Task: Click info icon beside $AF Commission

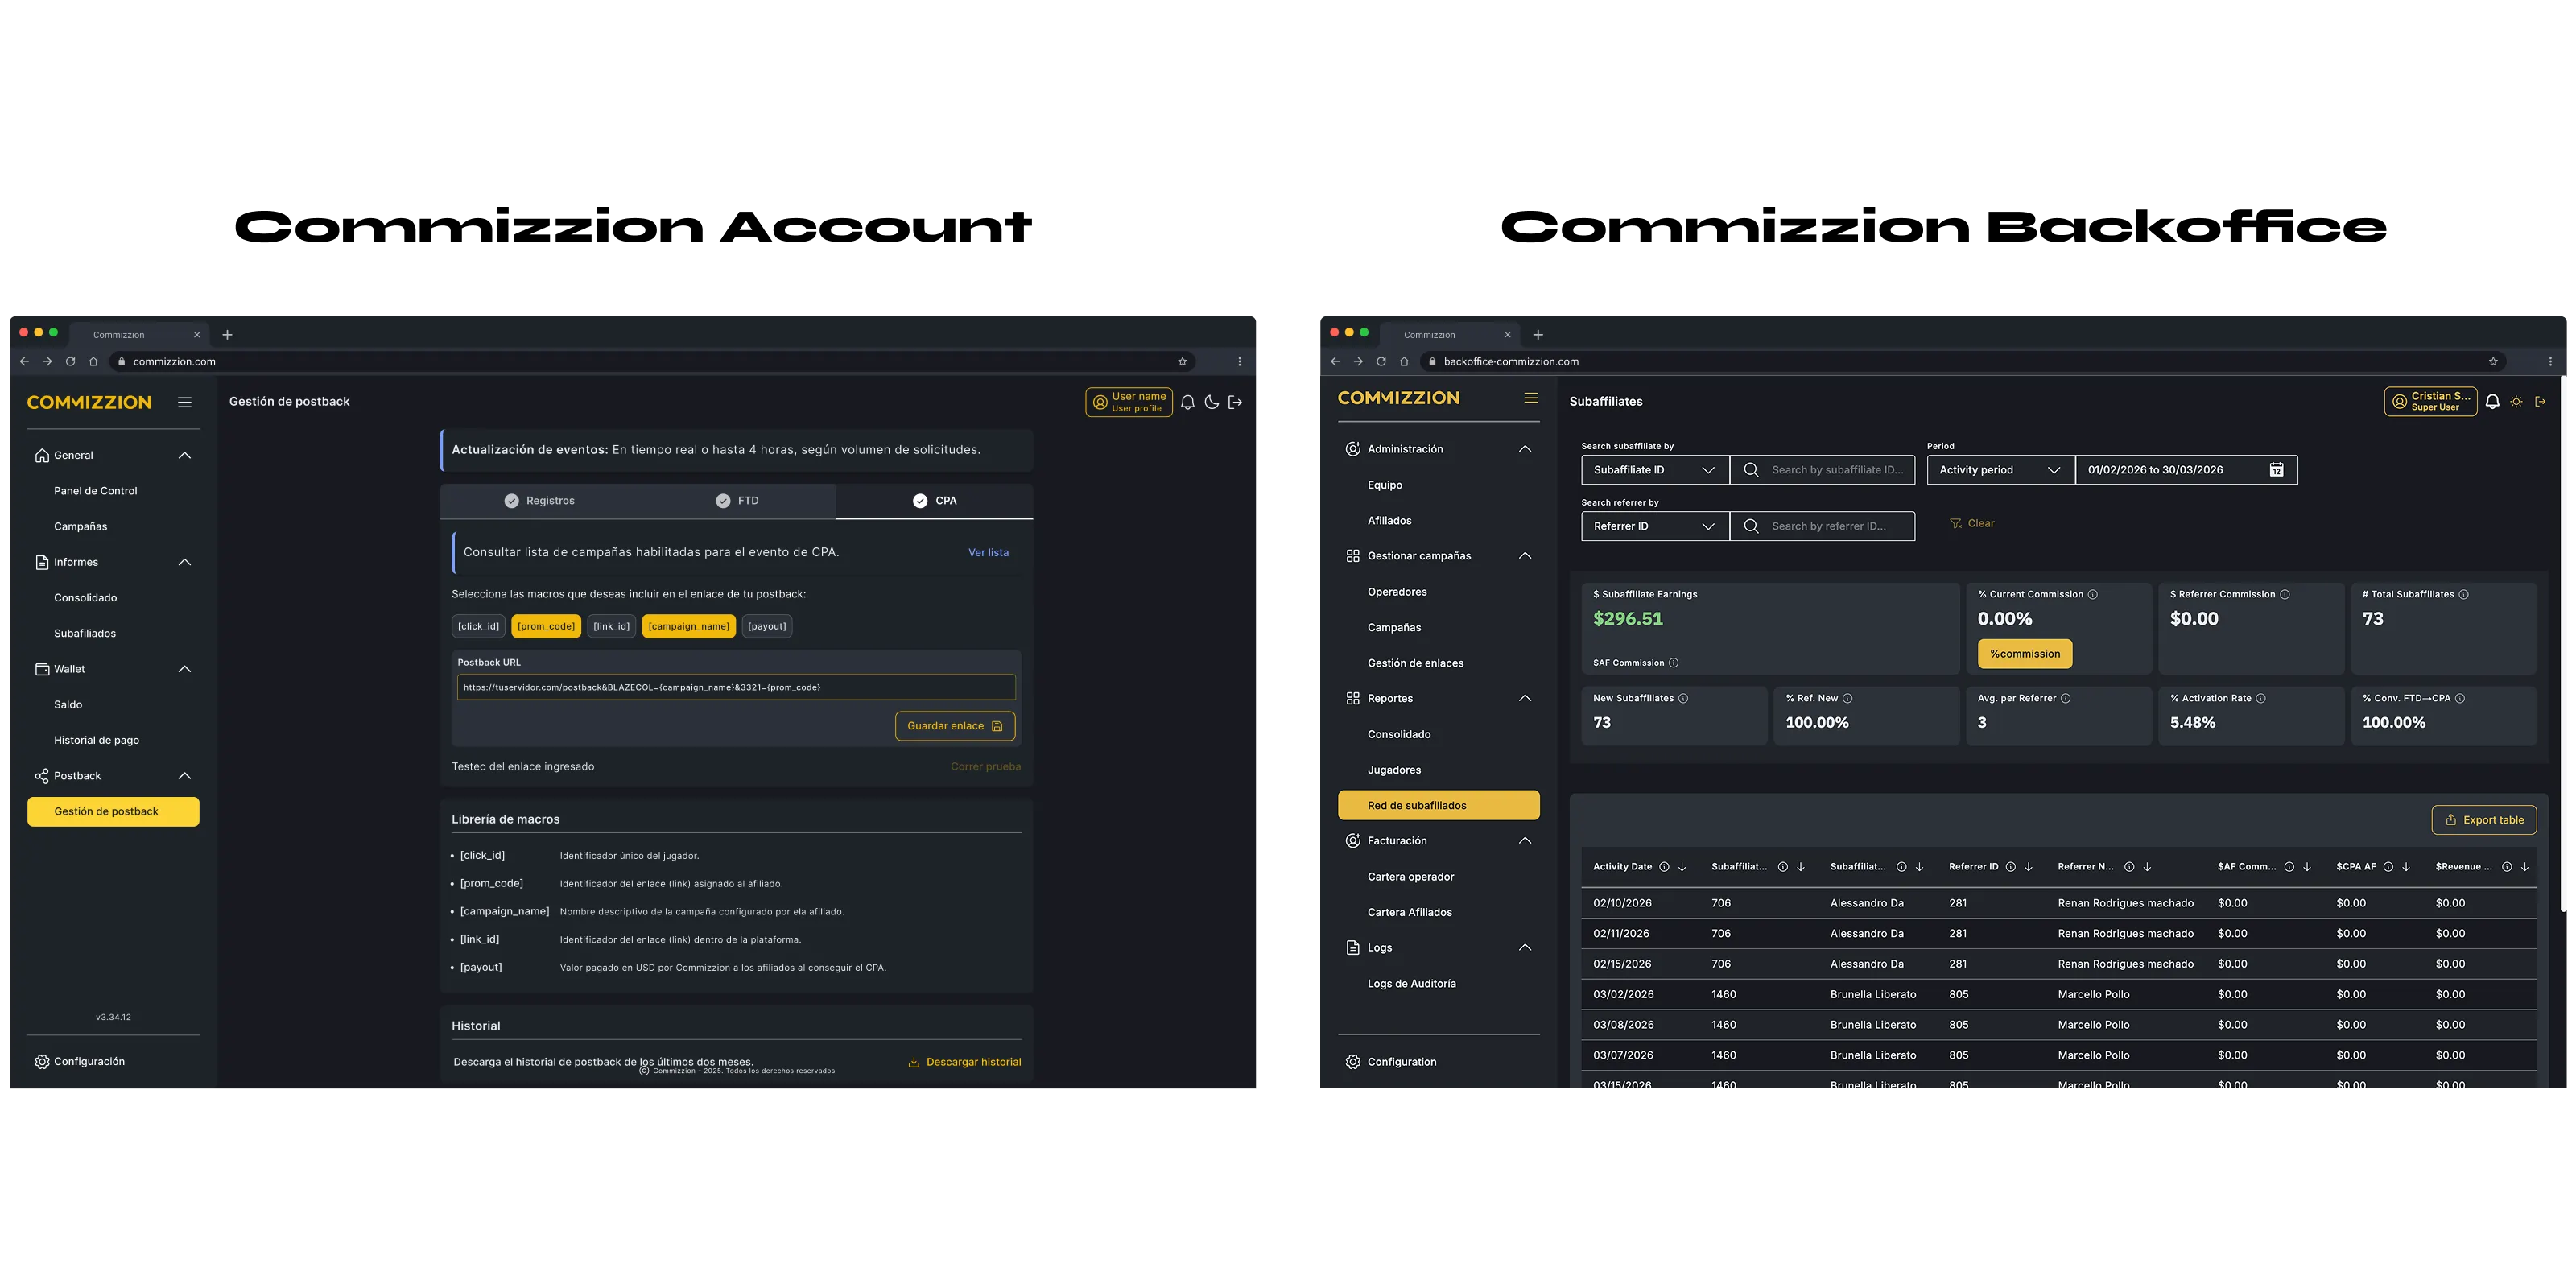Action: 1673,663
